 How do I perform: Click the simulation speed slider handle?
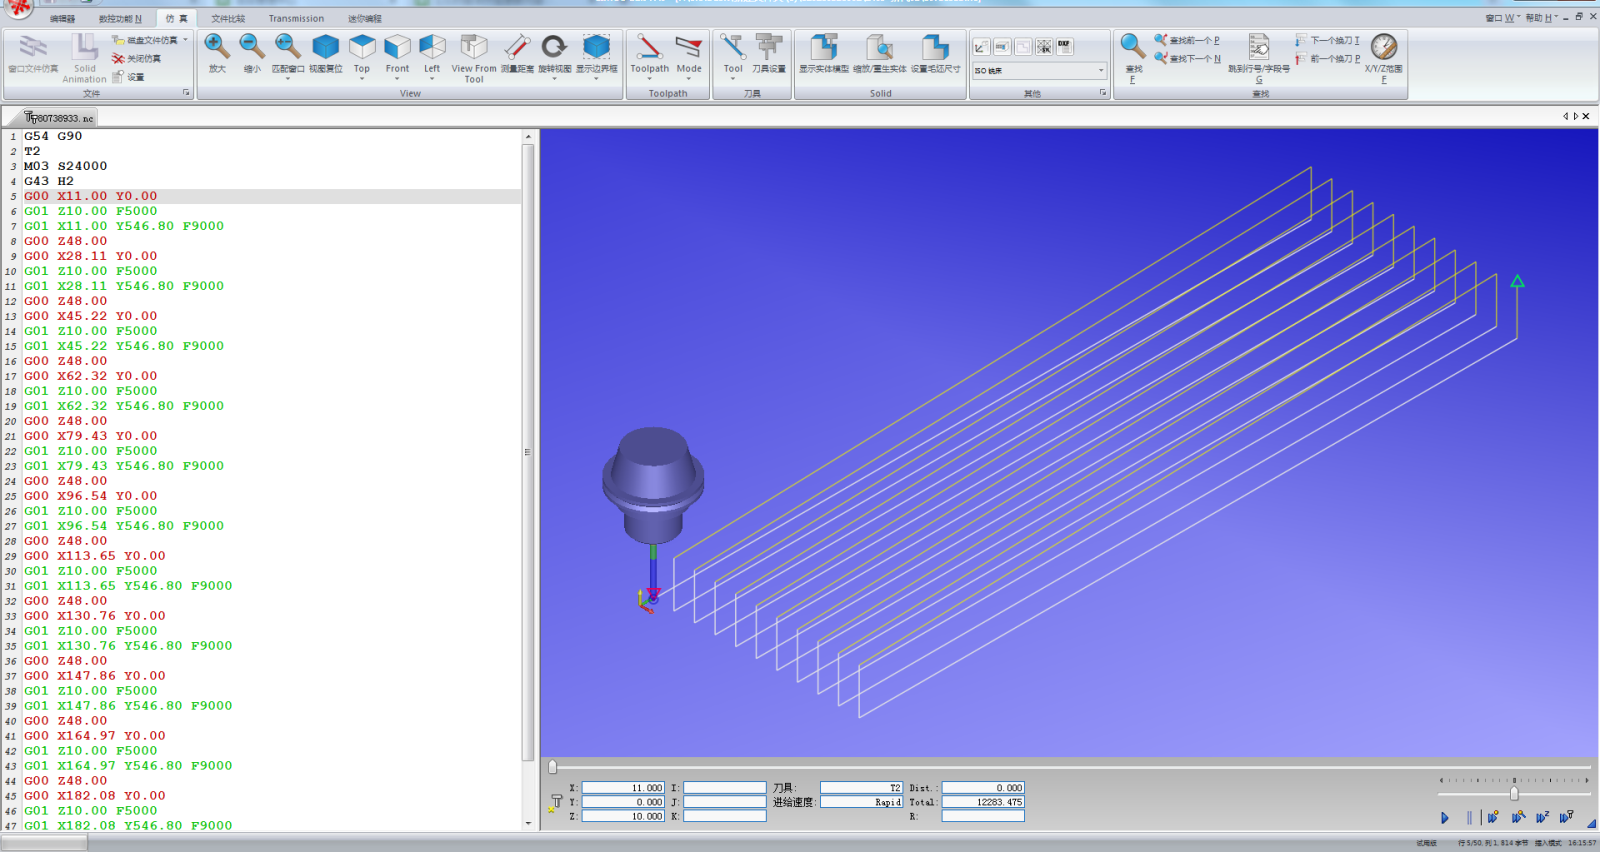[x=1514, y=793]
